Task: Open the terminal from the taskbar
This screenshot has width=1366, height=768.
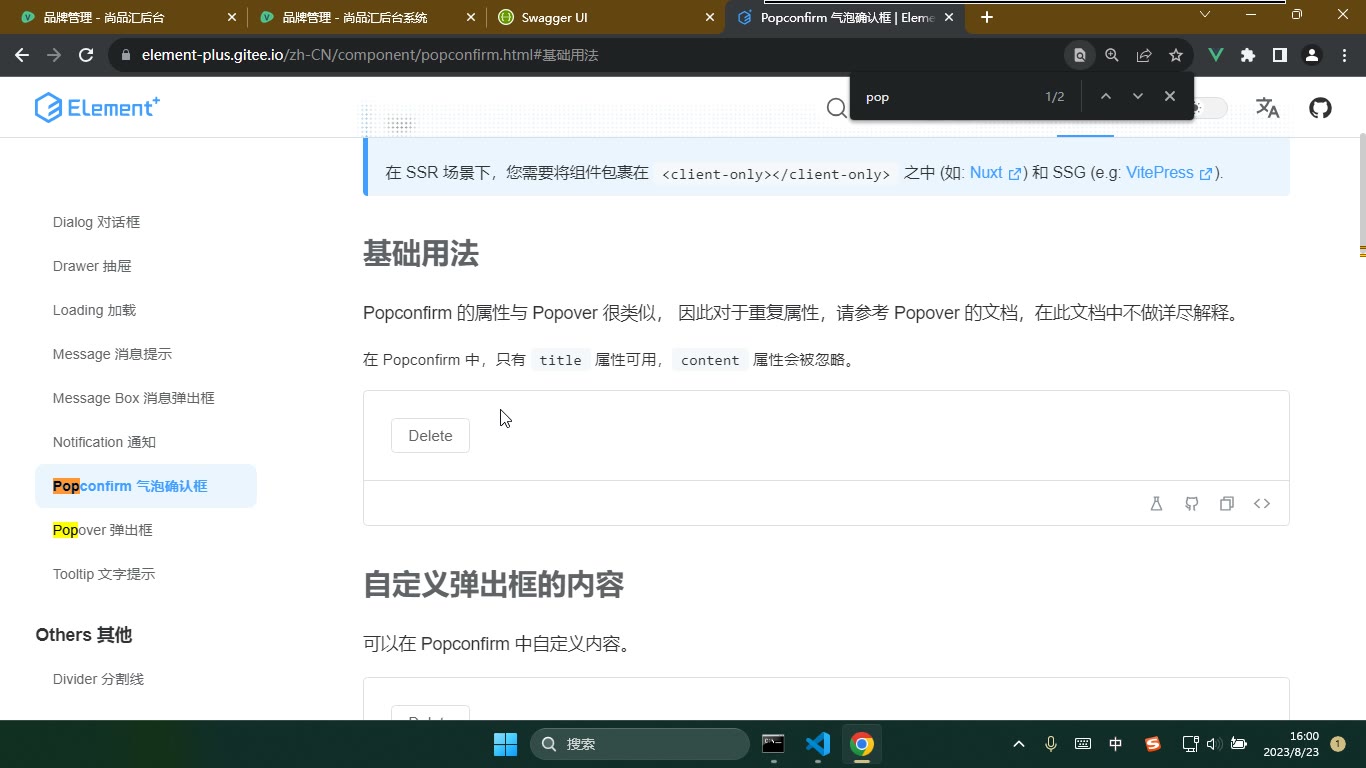Action: tap(773, 744)
